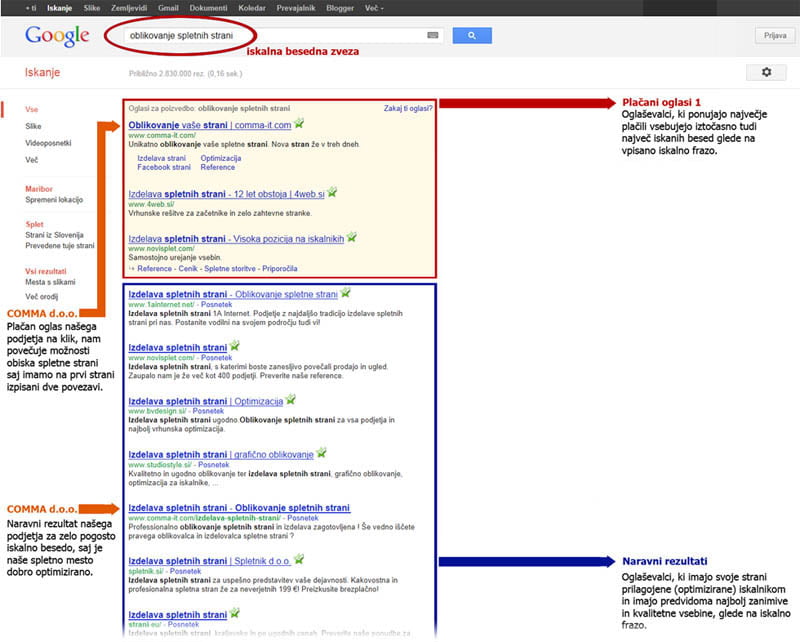Click green star beside comma-it.com ad title

click(299, 124)
